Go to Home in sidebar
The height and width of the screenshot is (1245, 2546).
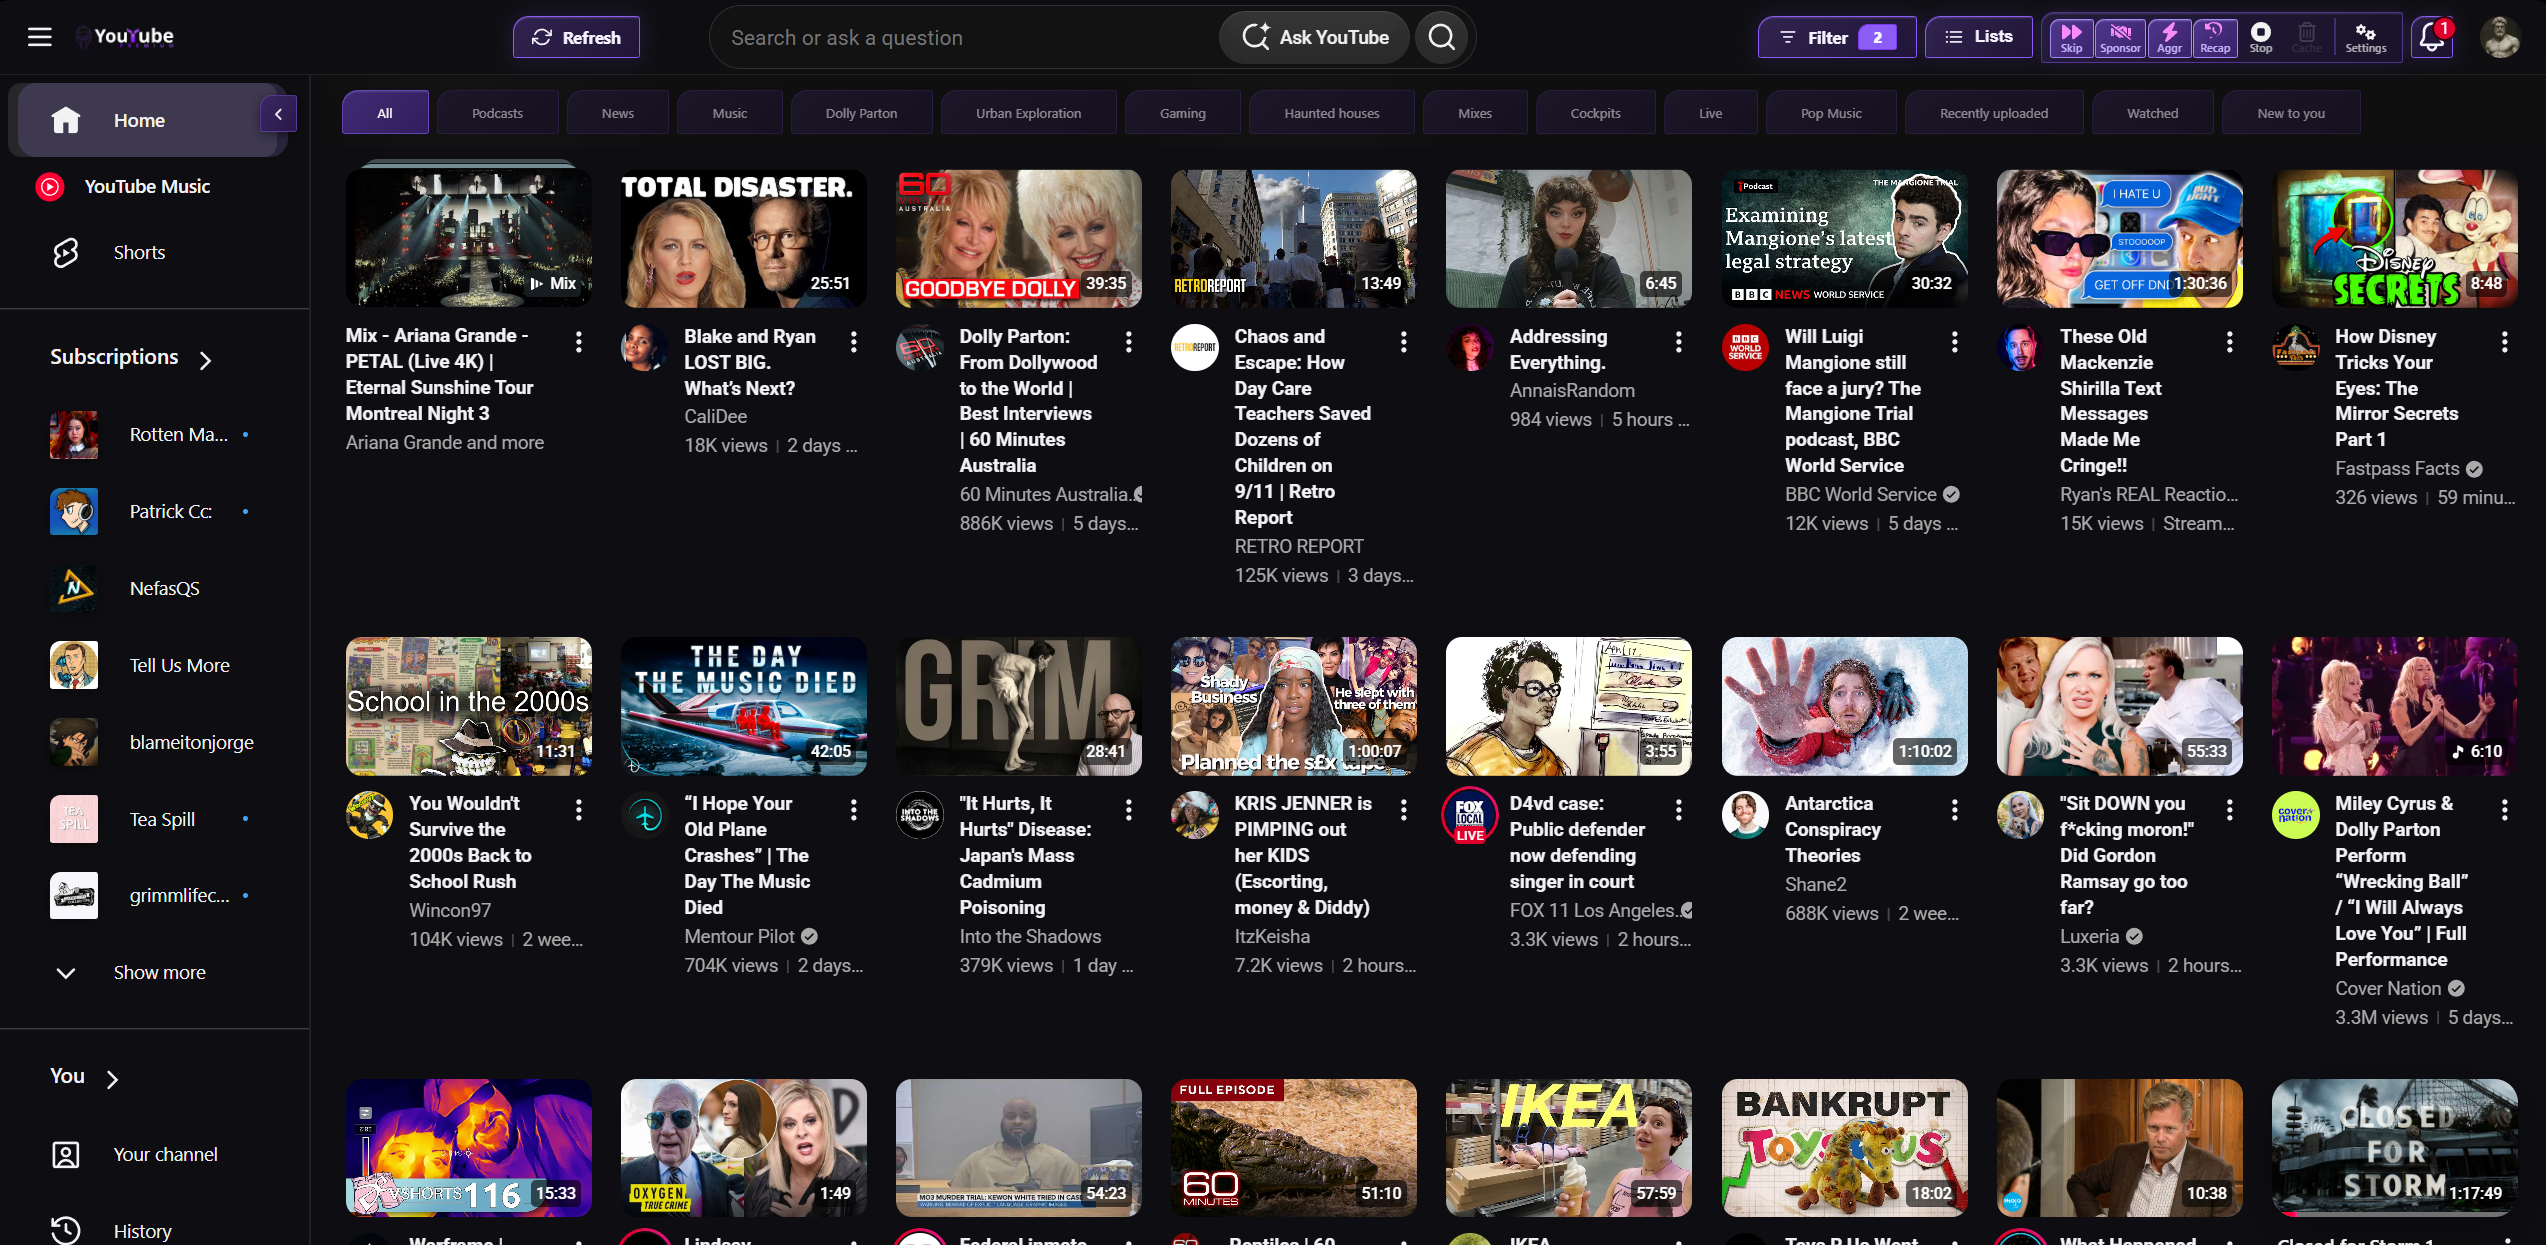click(148, 120)
